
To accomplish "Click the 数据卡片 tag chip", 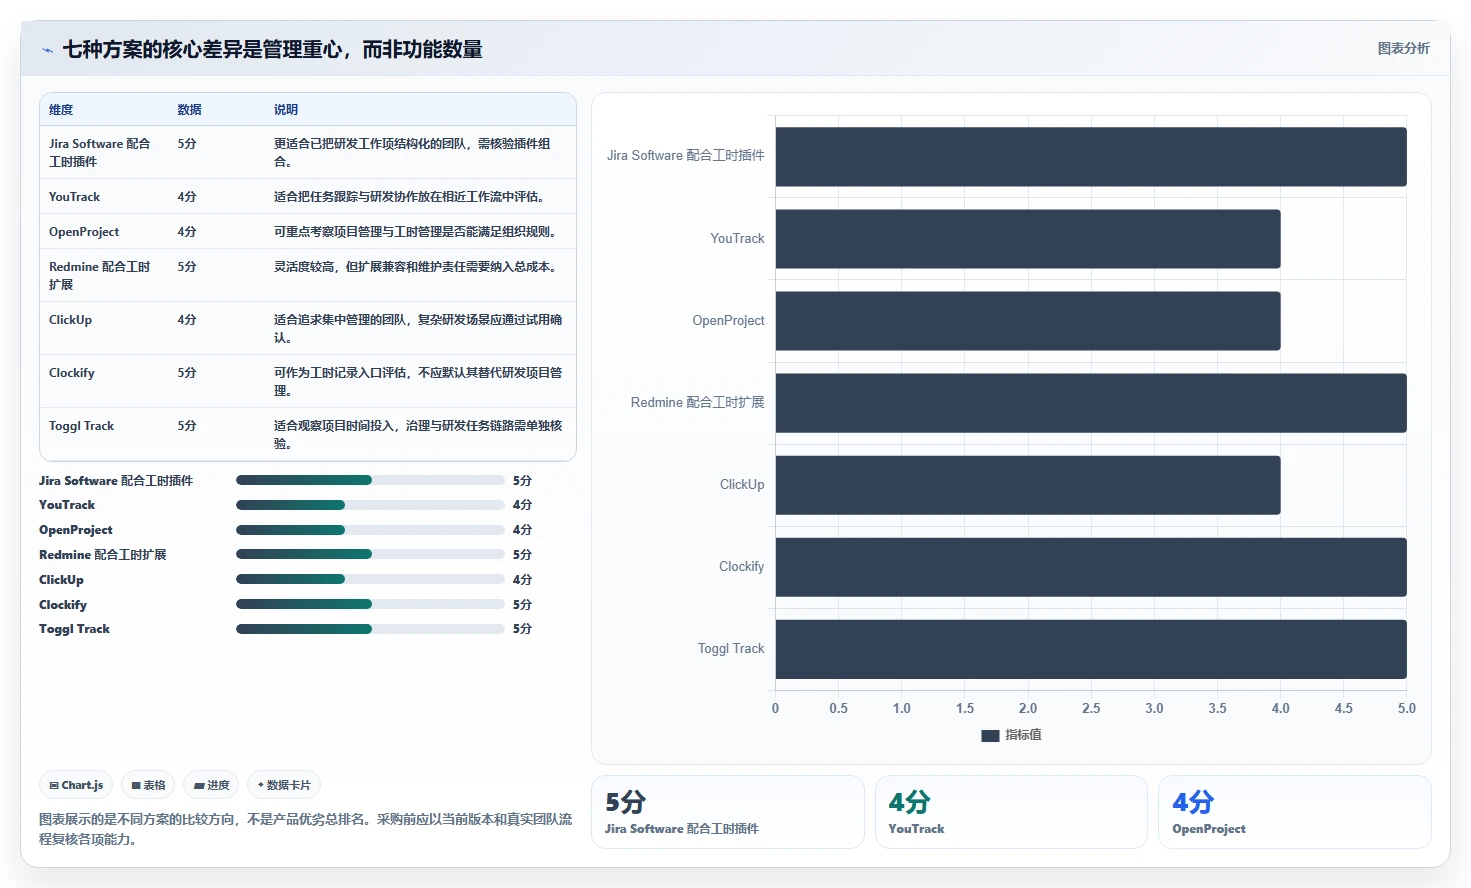I will [284, 785].
